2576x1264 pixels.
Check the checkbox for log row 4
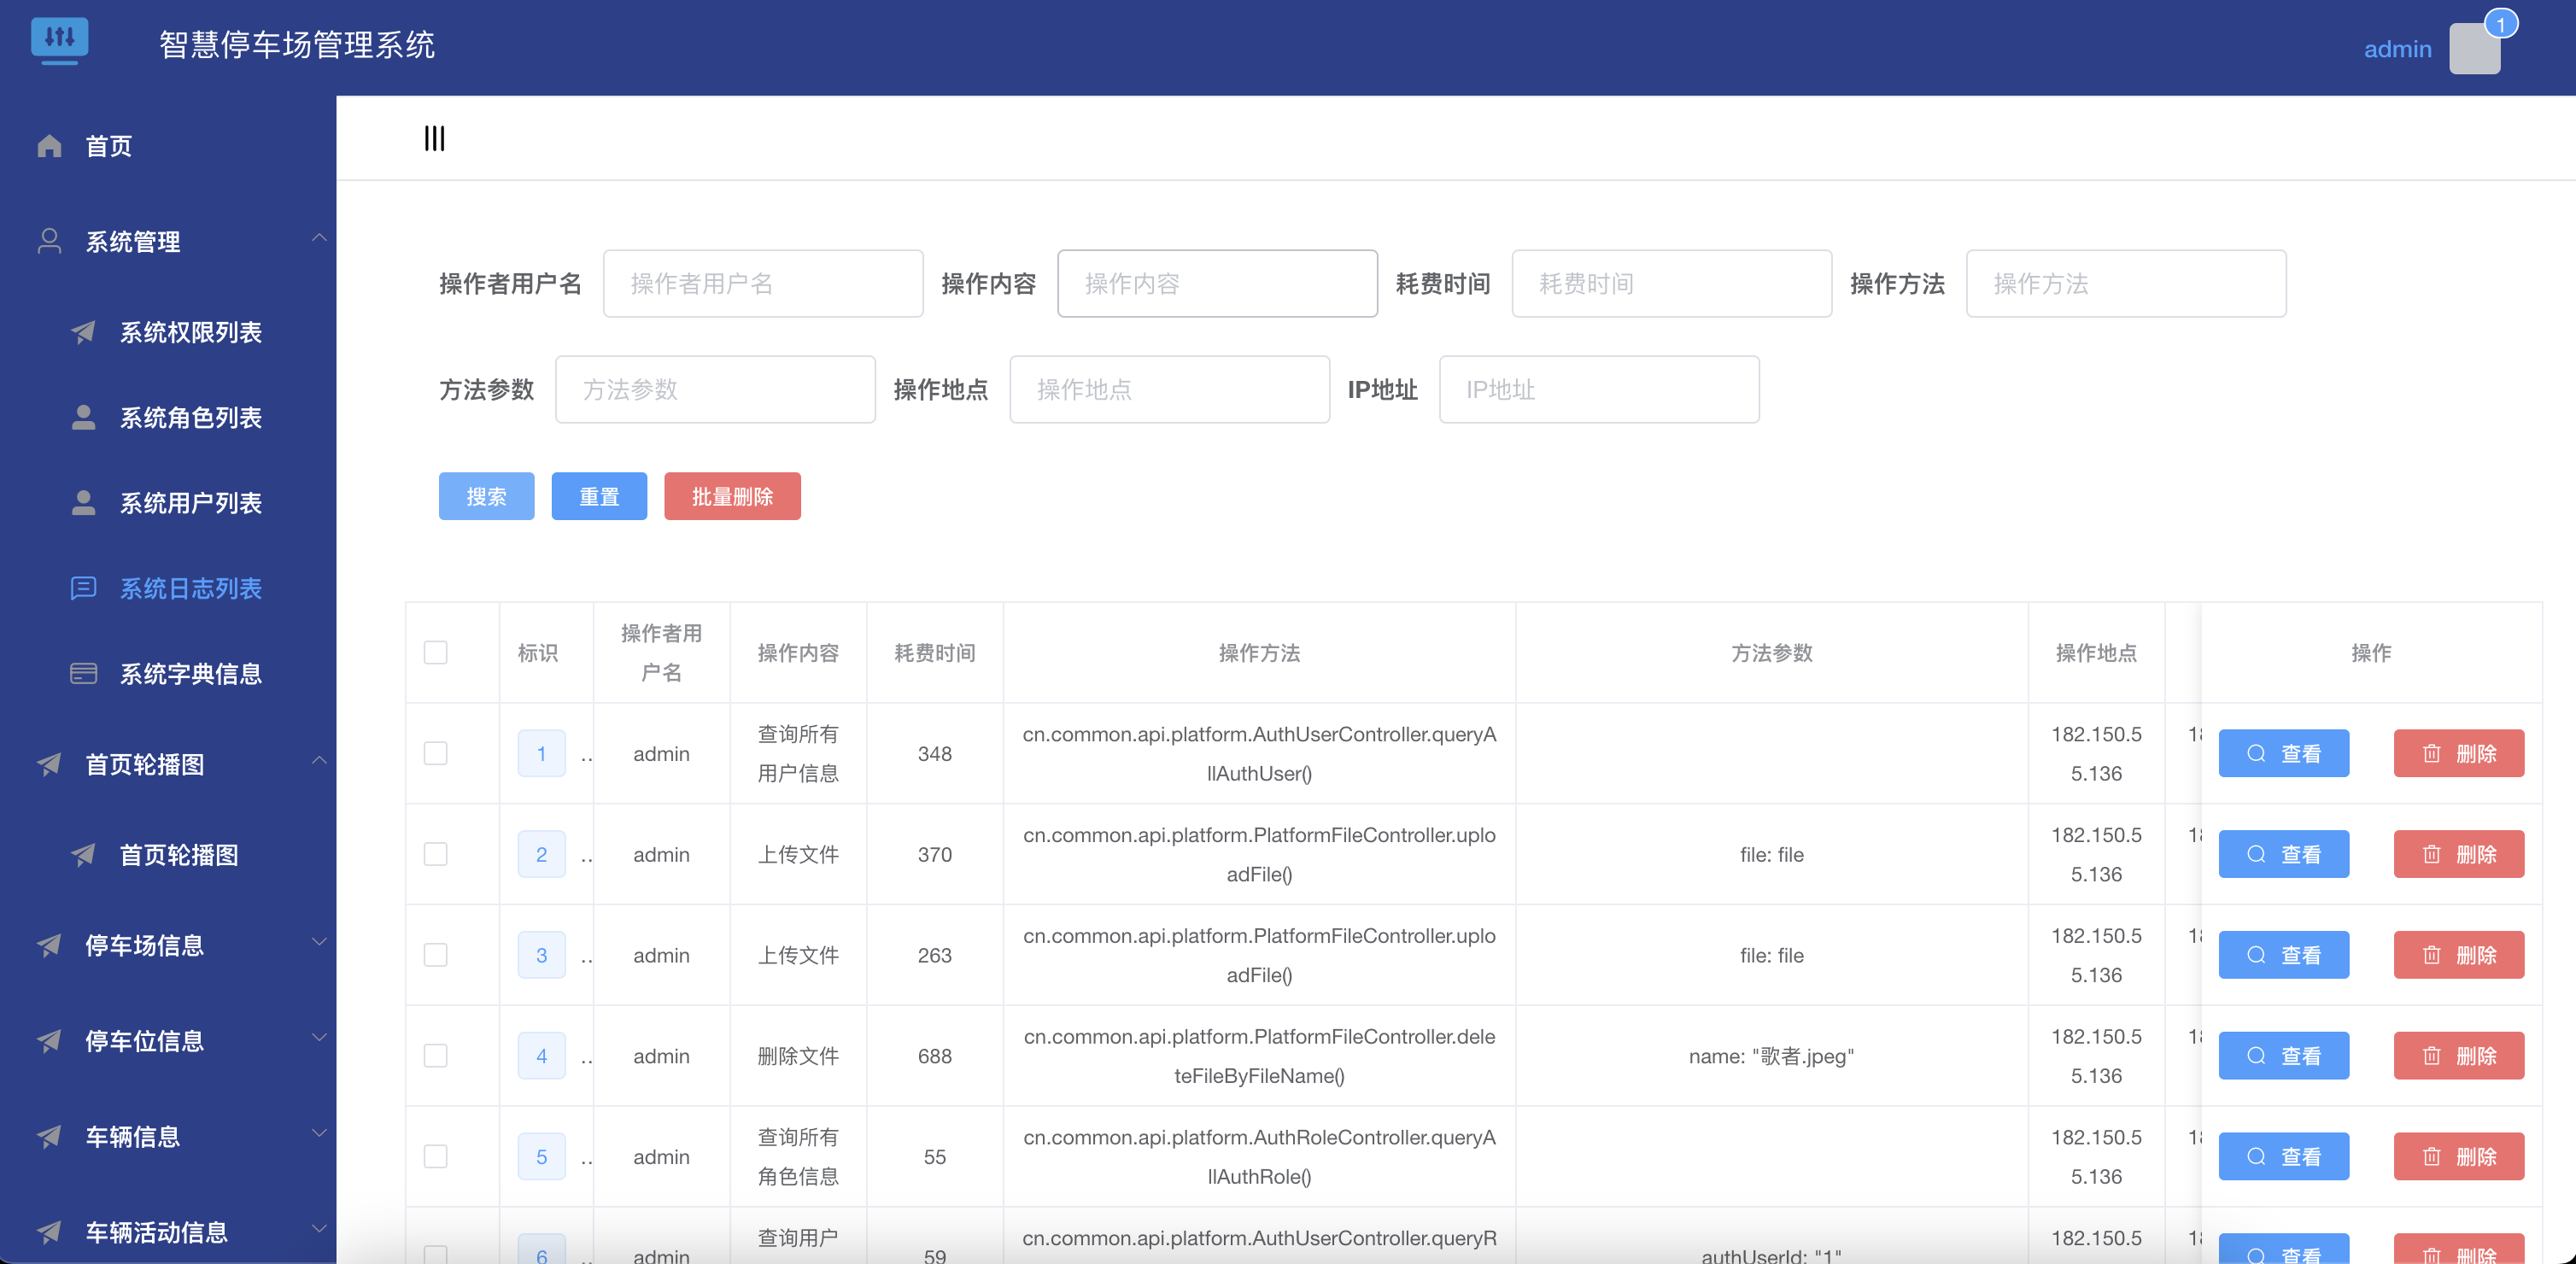click(435, 1056)
